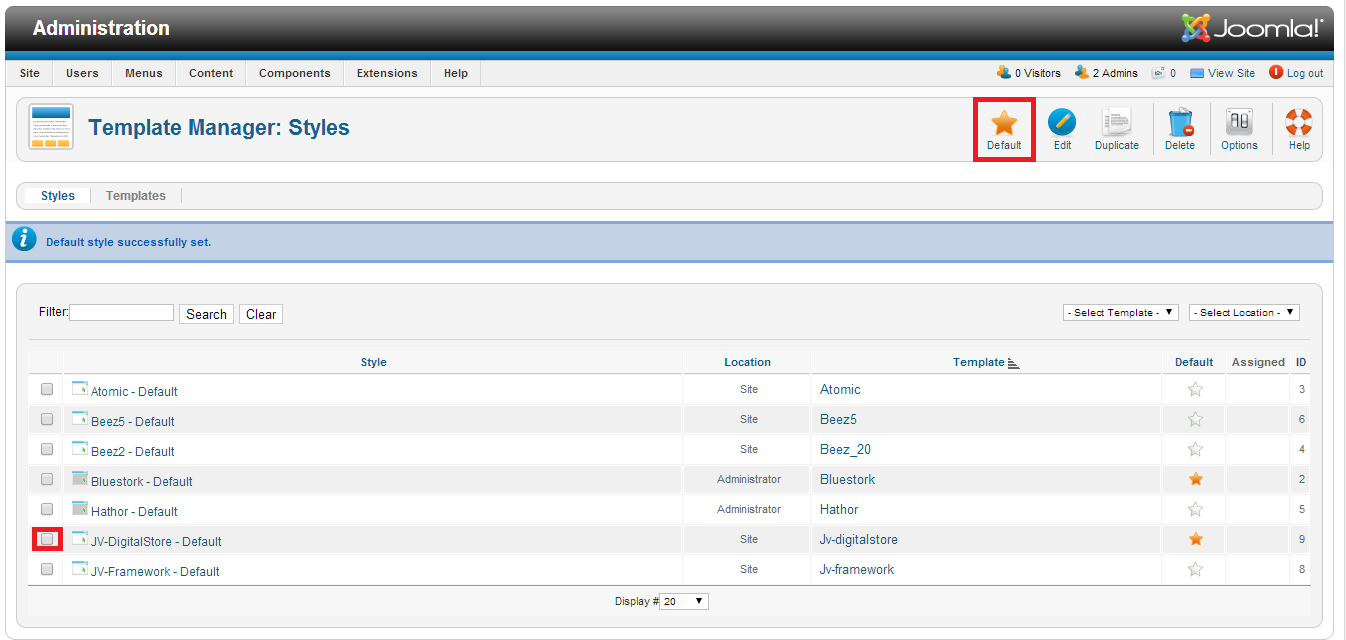Image resolution: width=1346 pixels, height=640 pixels.
Task: Open the Extensions menu
Action: click(387, 73)
